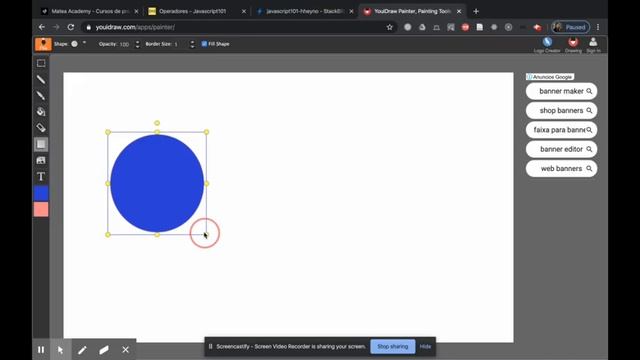Image resolution: width=640 pixels, height=360 pixels.
Task: Open the salmon background color swatch
Action: (41, 209)
